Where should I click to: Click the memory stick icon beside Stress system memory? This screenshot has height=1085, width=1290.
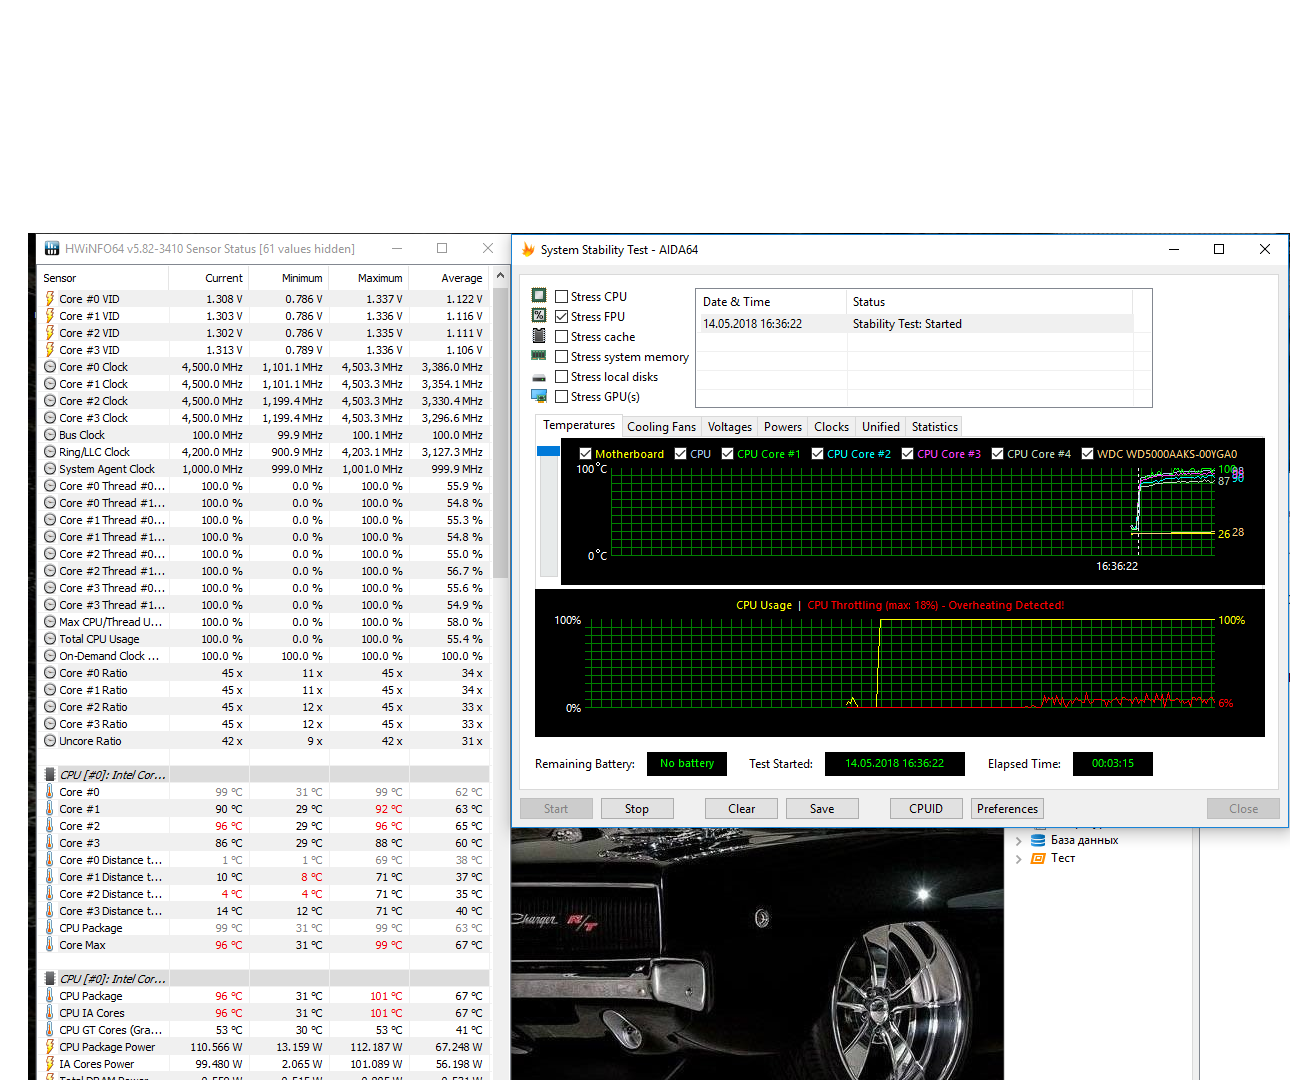point(539,356)
